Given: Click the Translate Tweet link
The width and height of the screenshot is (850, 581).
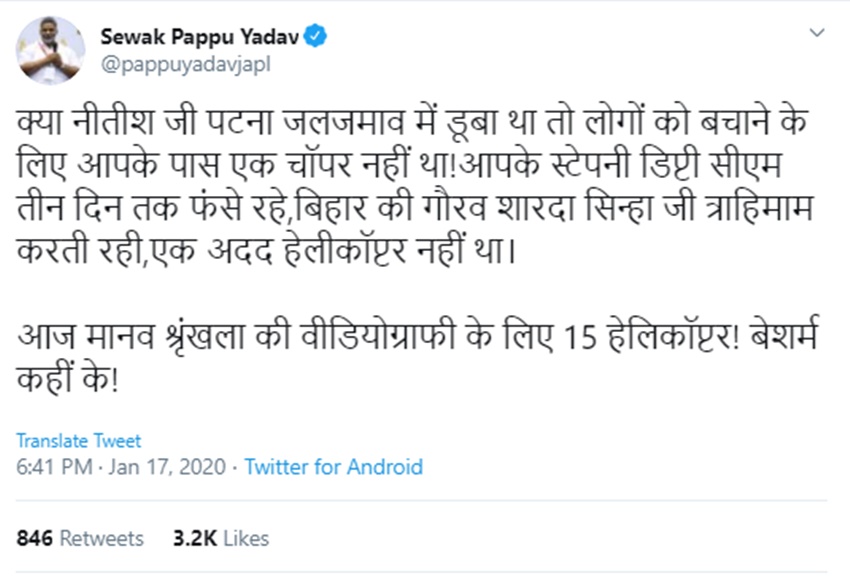Looking at the screenshot, I should [x=79, y=441].
